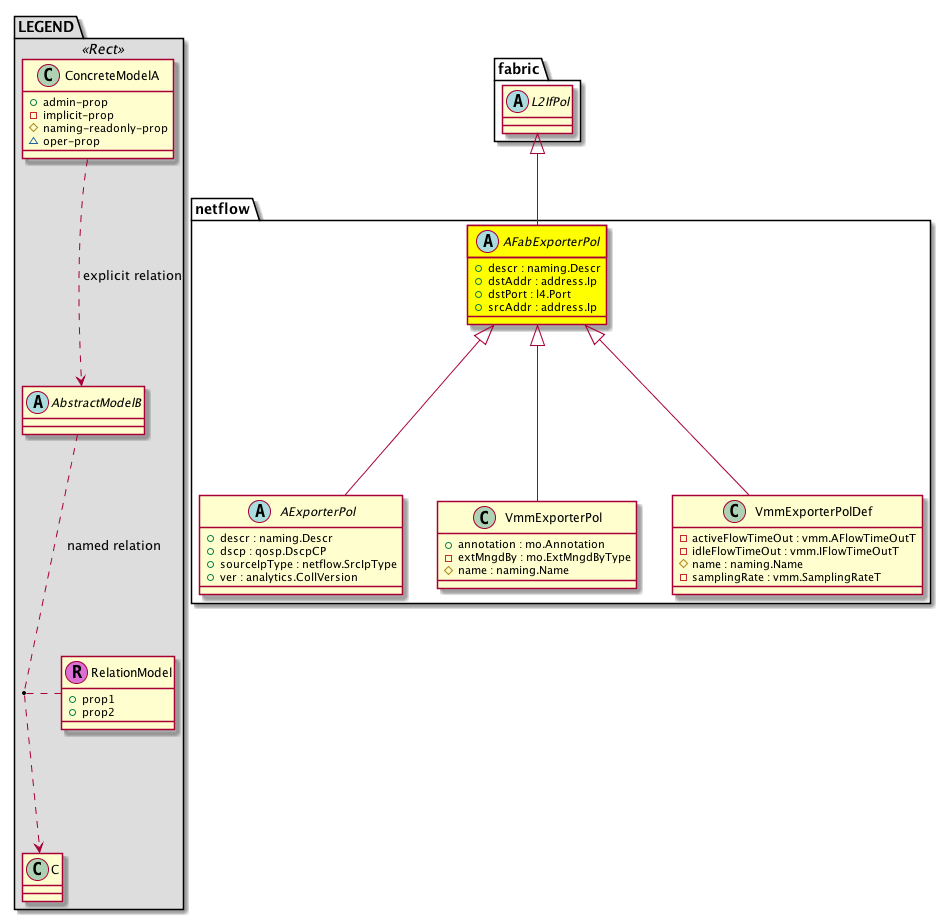The height and width of the screenshot is (920, 951).
Task: Click the "named relation" arrow label
Action: point(113,546)
